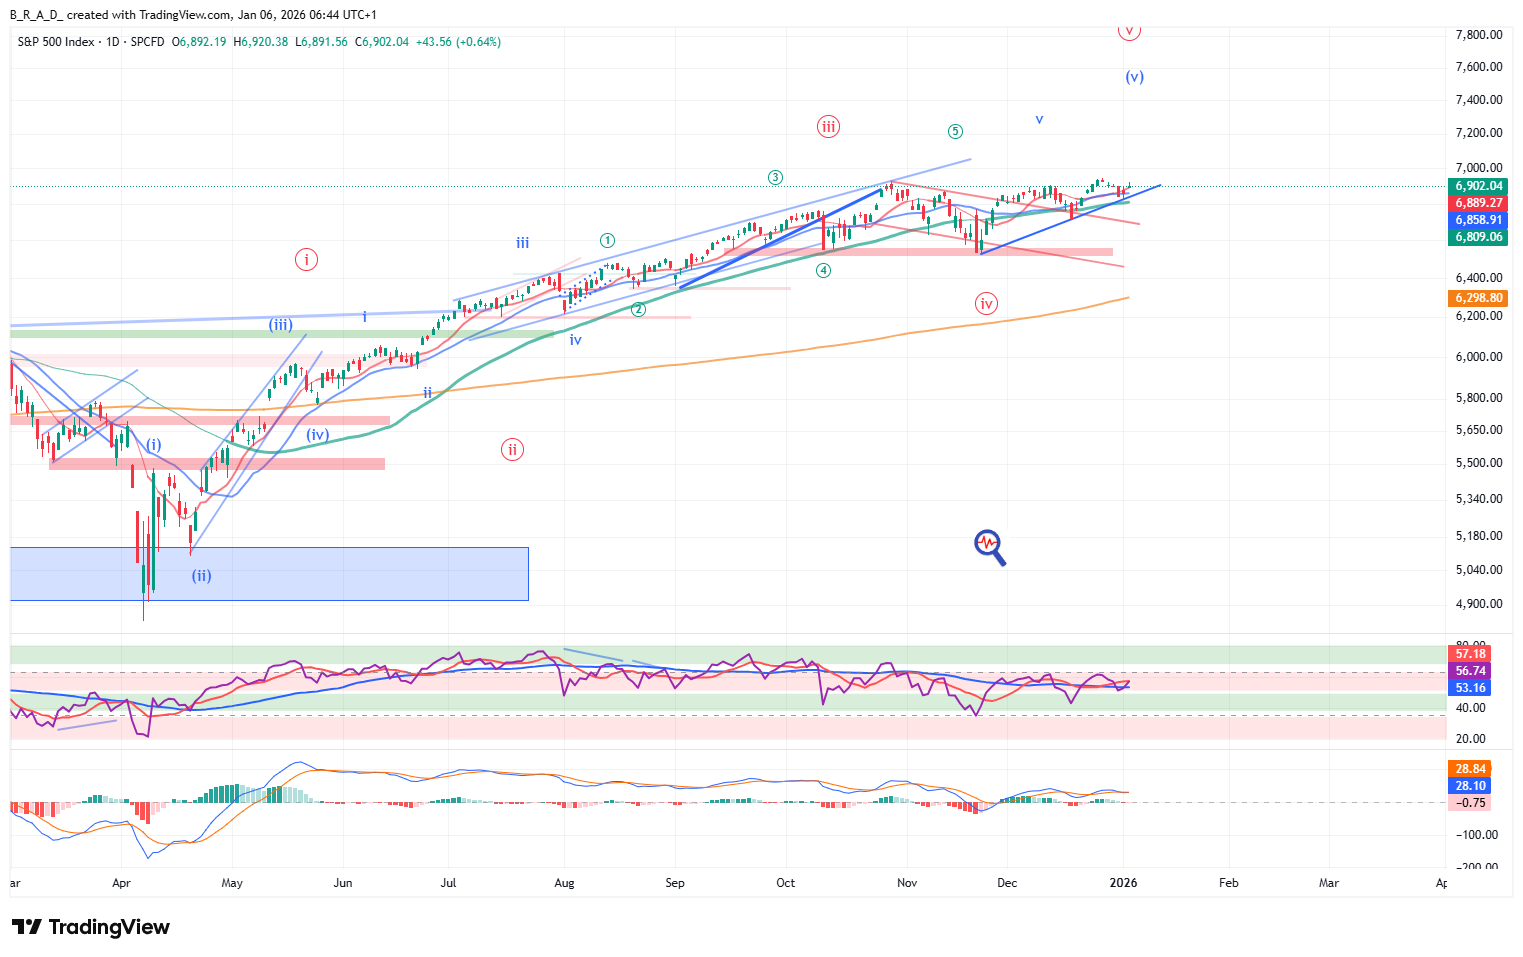Select the red circled iii wave label
The image size is (1523, 957).
[x=828, y=127]
